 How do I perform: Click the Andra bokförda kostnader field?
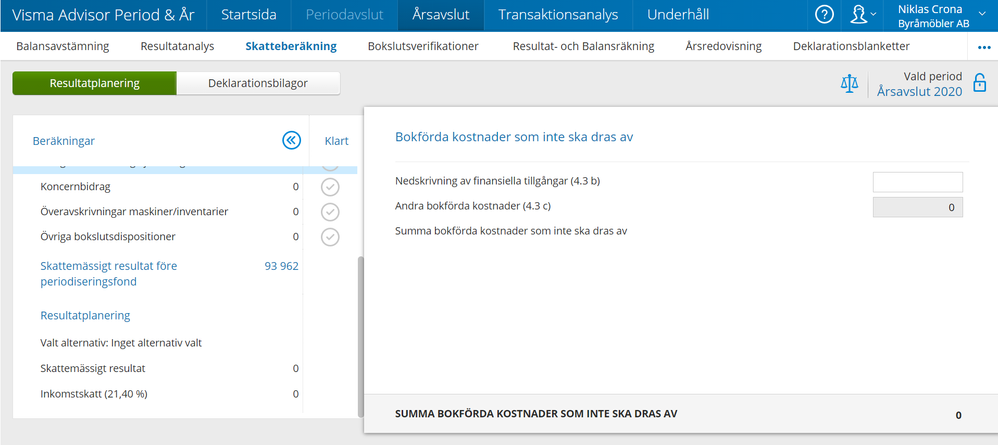click(917, 207)
